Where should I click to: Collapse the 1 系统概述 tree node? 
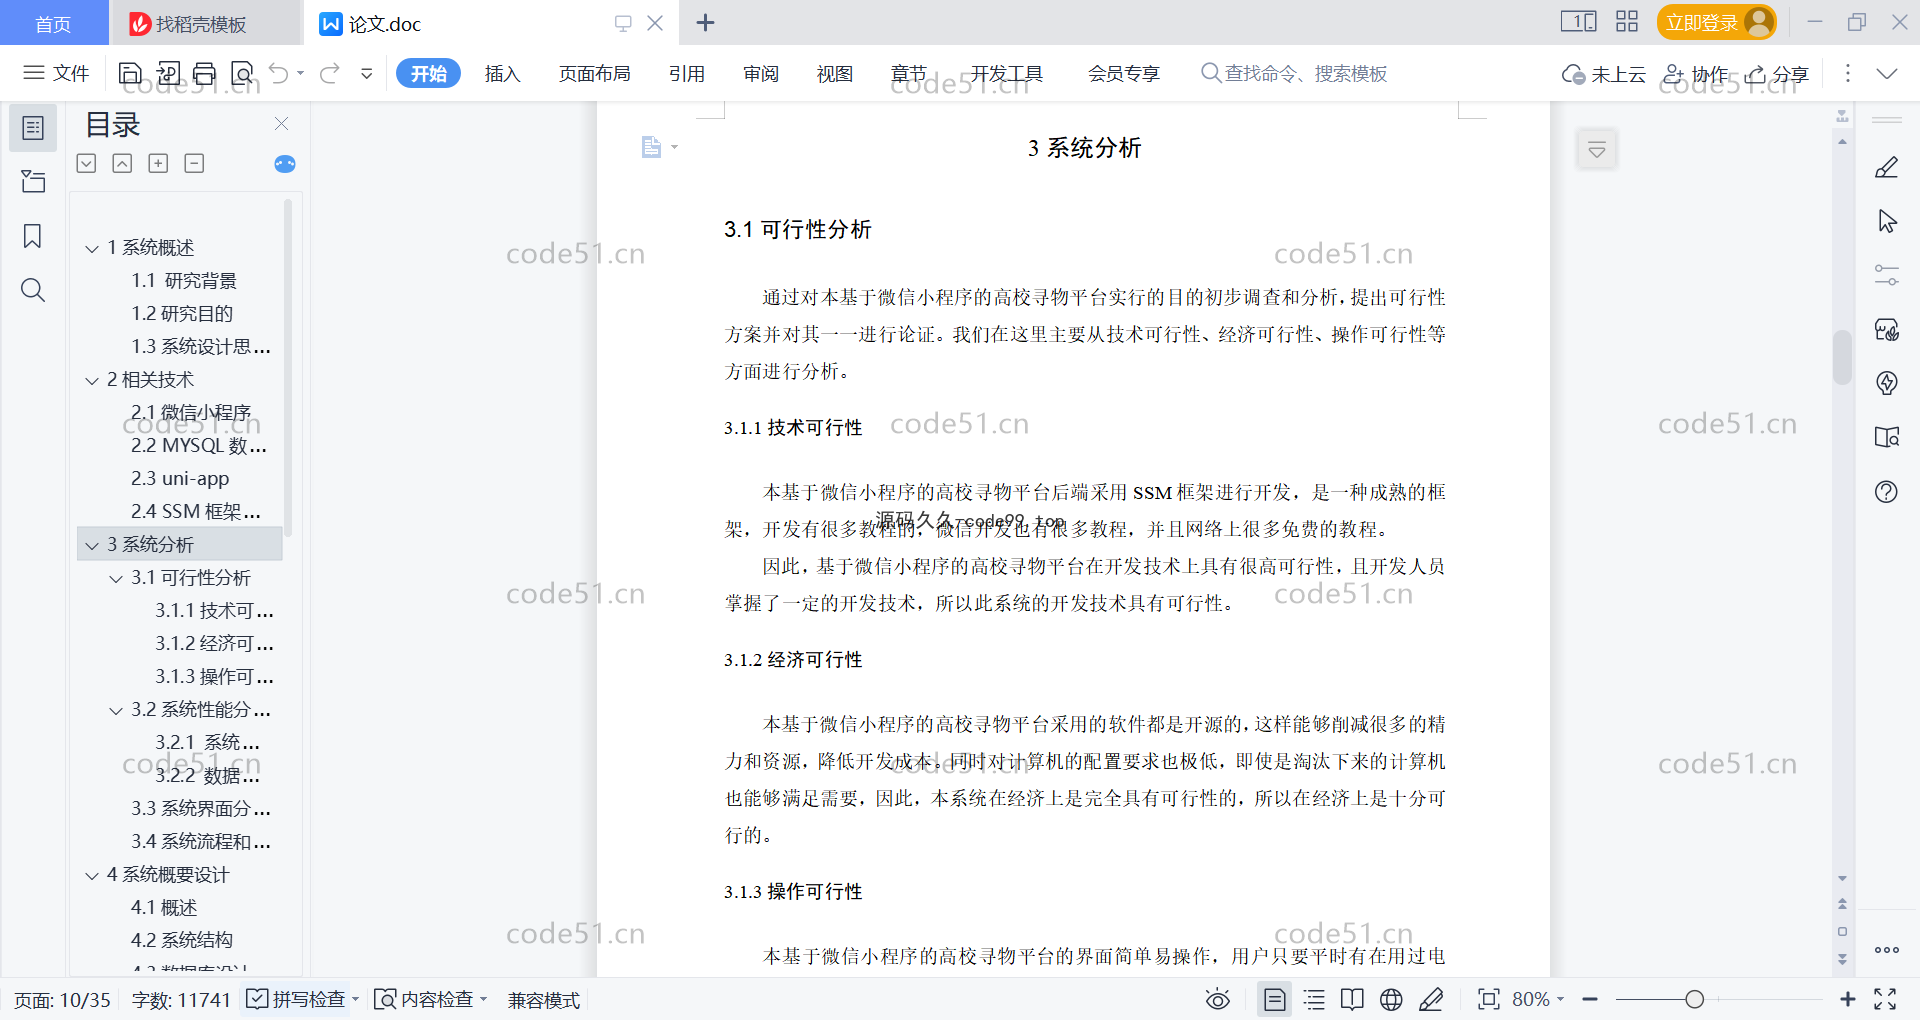click(x=92, y=248)
